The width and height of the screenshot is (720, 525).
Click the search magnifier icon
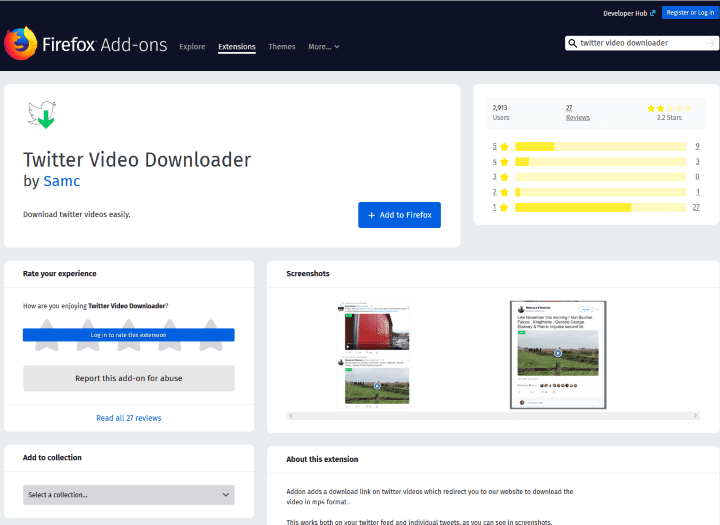point(572,43)
